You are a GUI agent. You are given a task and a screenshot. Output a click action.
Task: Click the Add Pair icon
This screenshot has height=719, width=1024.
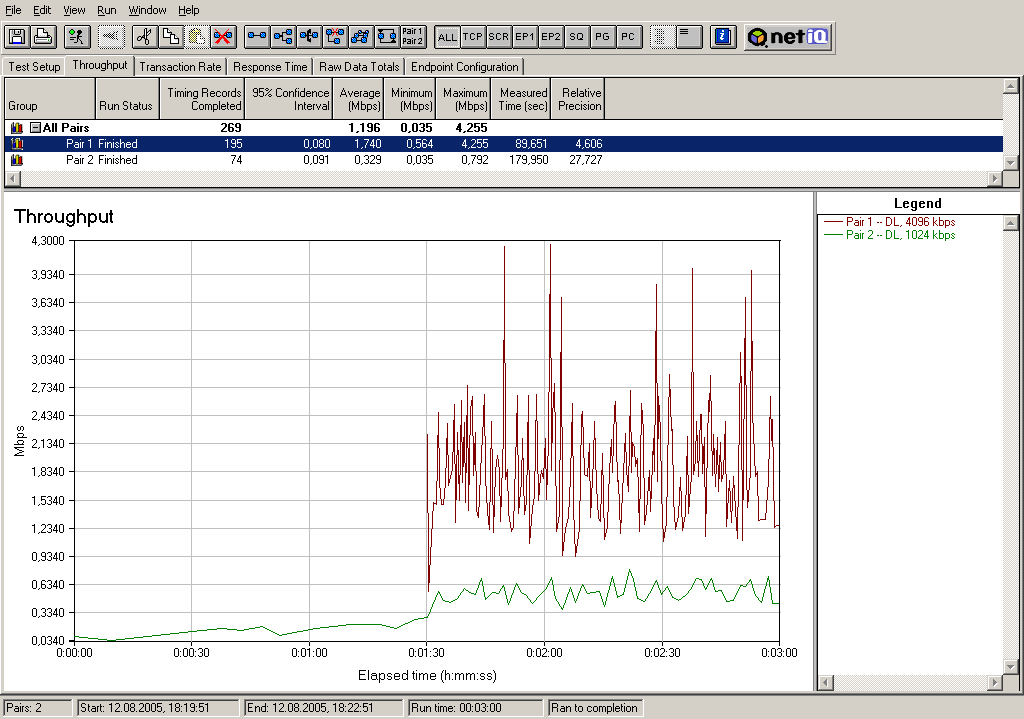[257, 37]
